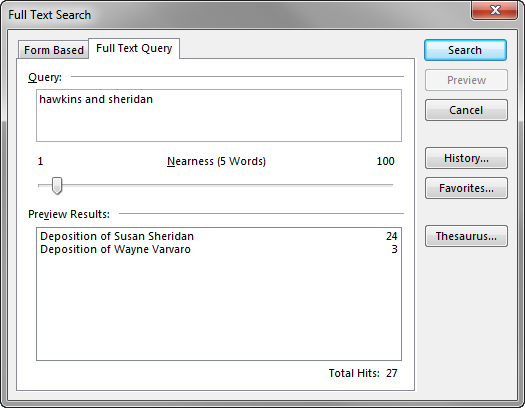
Task: Select the Deposition of Wayne Varvaro result
Action: [x=219, y=249]
